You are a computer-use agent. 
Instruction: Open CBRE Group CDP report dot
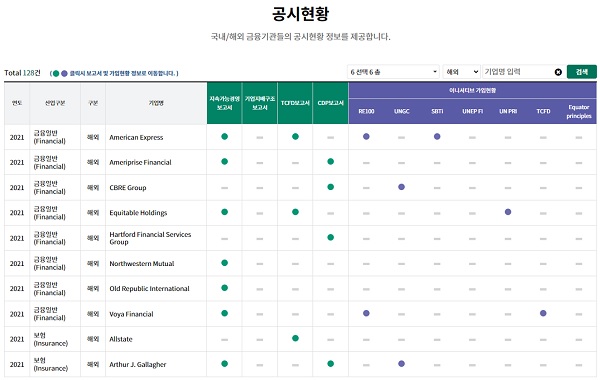coord(331,187)
